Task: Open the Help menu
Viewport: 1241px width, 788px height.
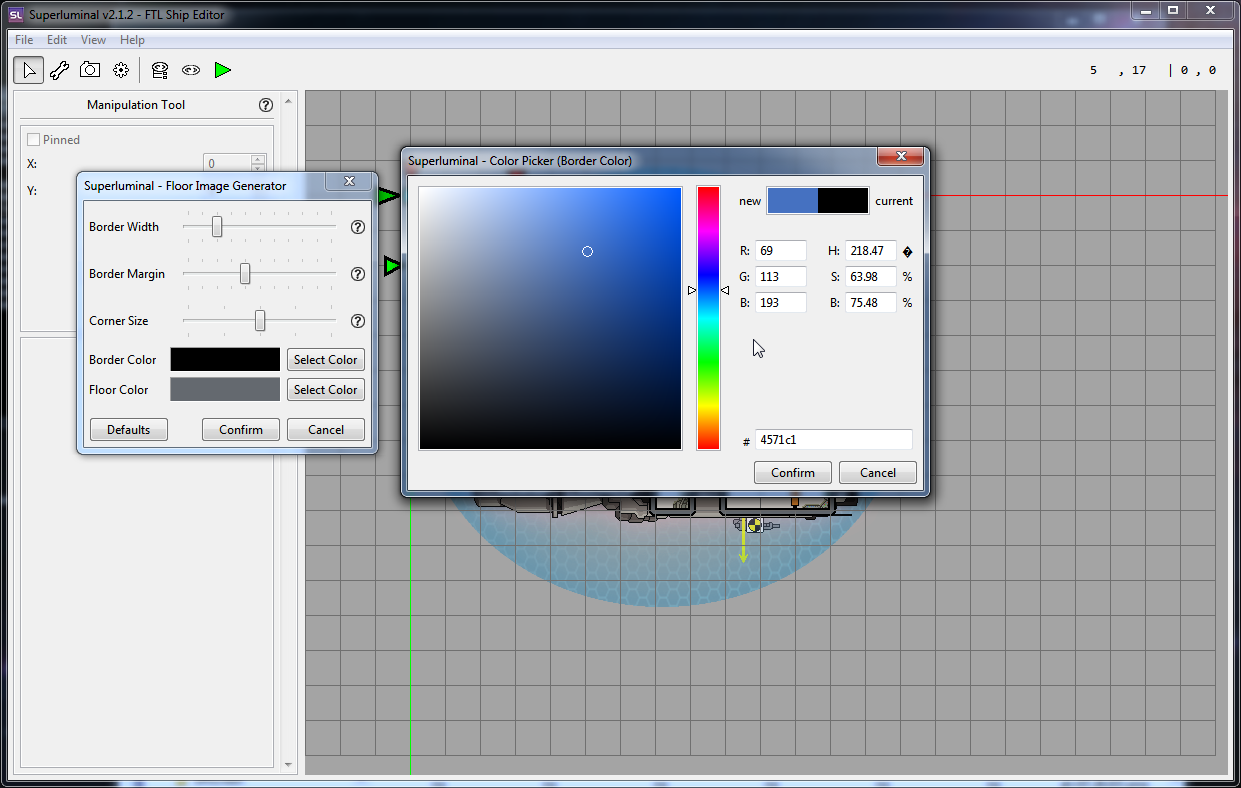Action: (x=132, y=40)
